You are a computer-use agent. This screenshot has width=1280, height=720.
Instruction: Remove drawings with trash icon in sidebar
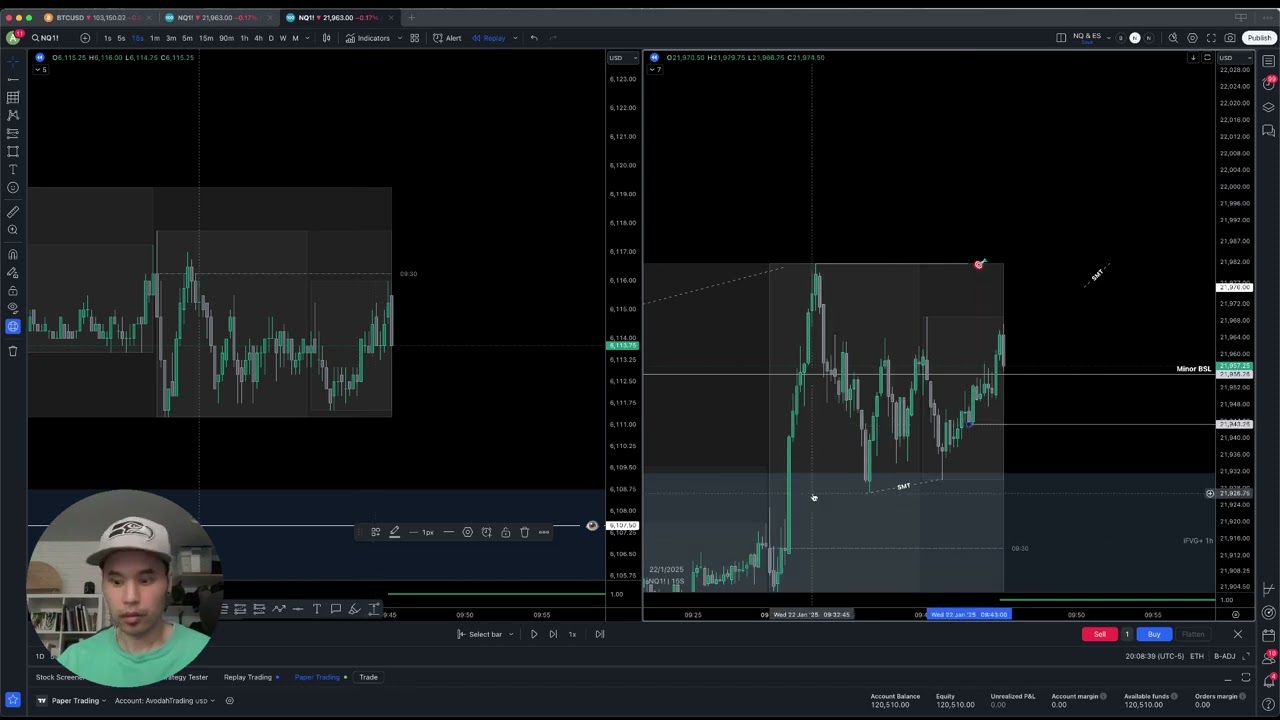click(13, 351)
